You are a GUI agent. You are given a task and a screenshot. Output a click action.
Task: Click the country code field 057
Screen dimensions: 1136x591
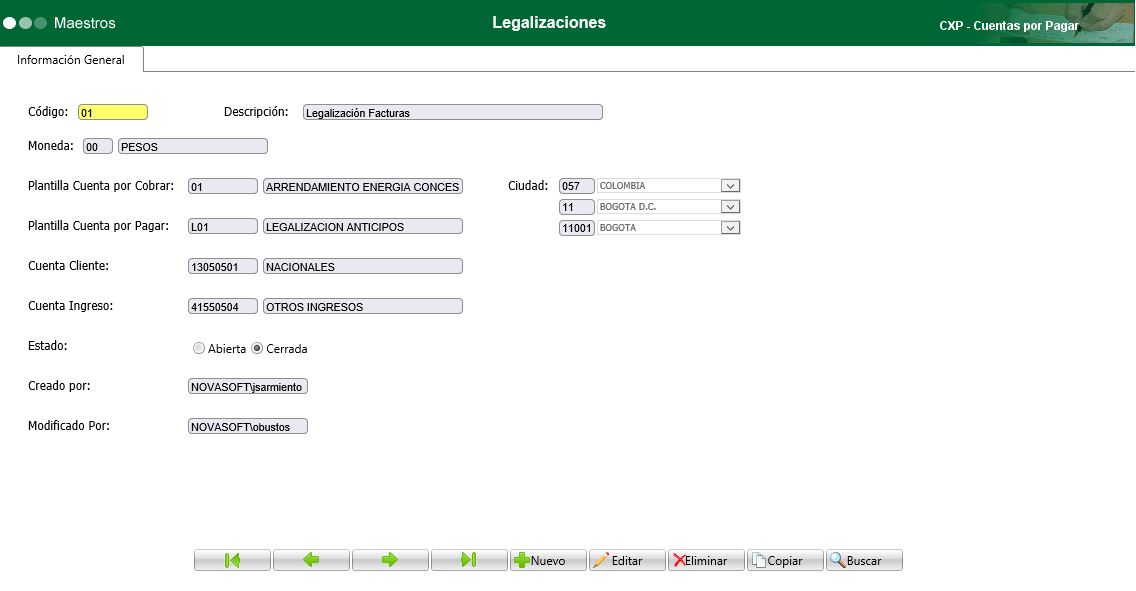click(577, 186)
